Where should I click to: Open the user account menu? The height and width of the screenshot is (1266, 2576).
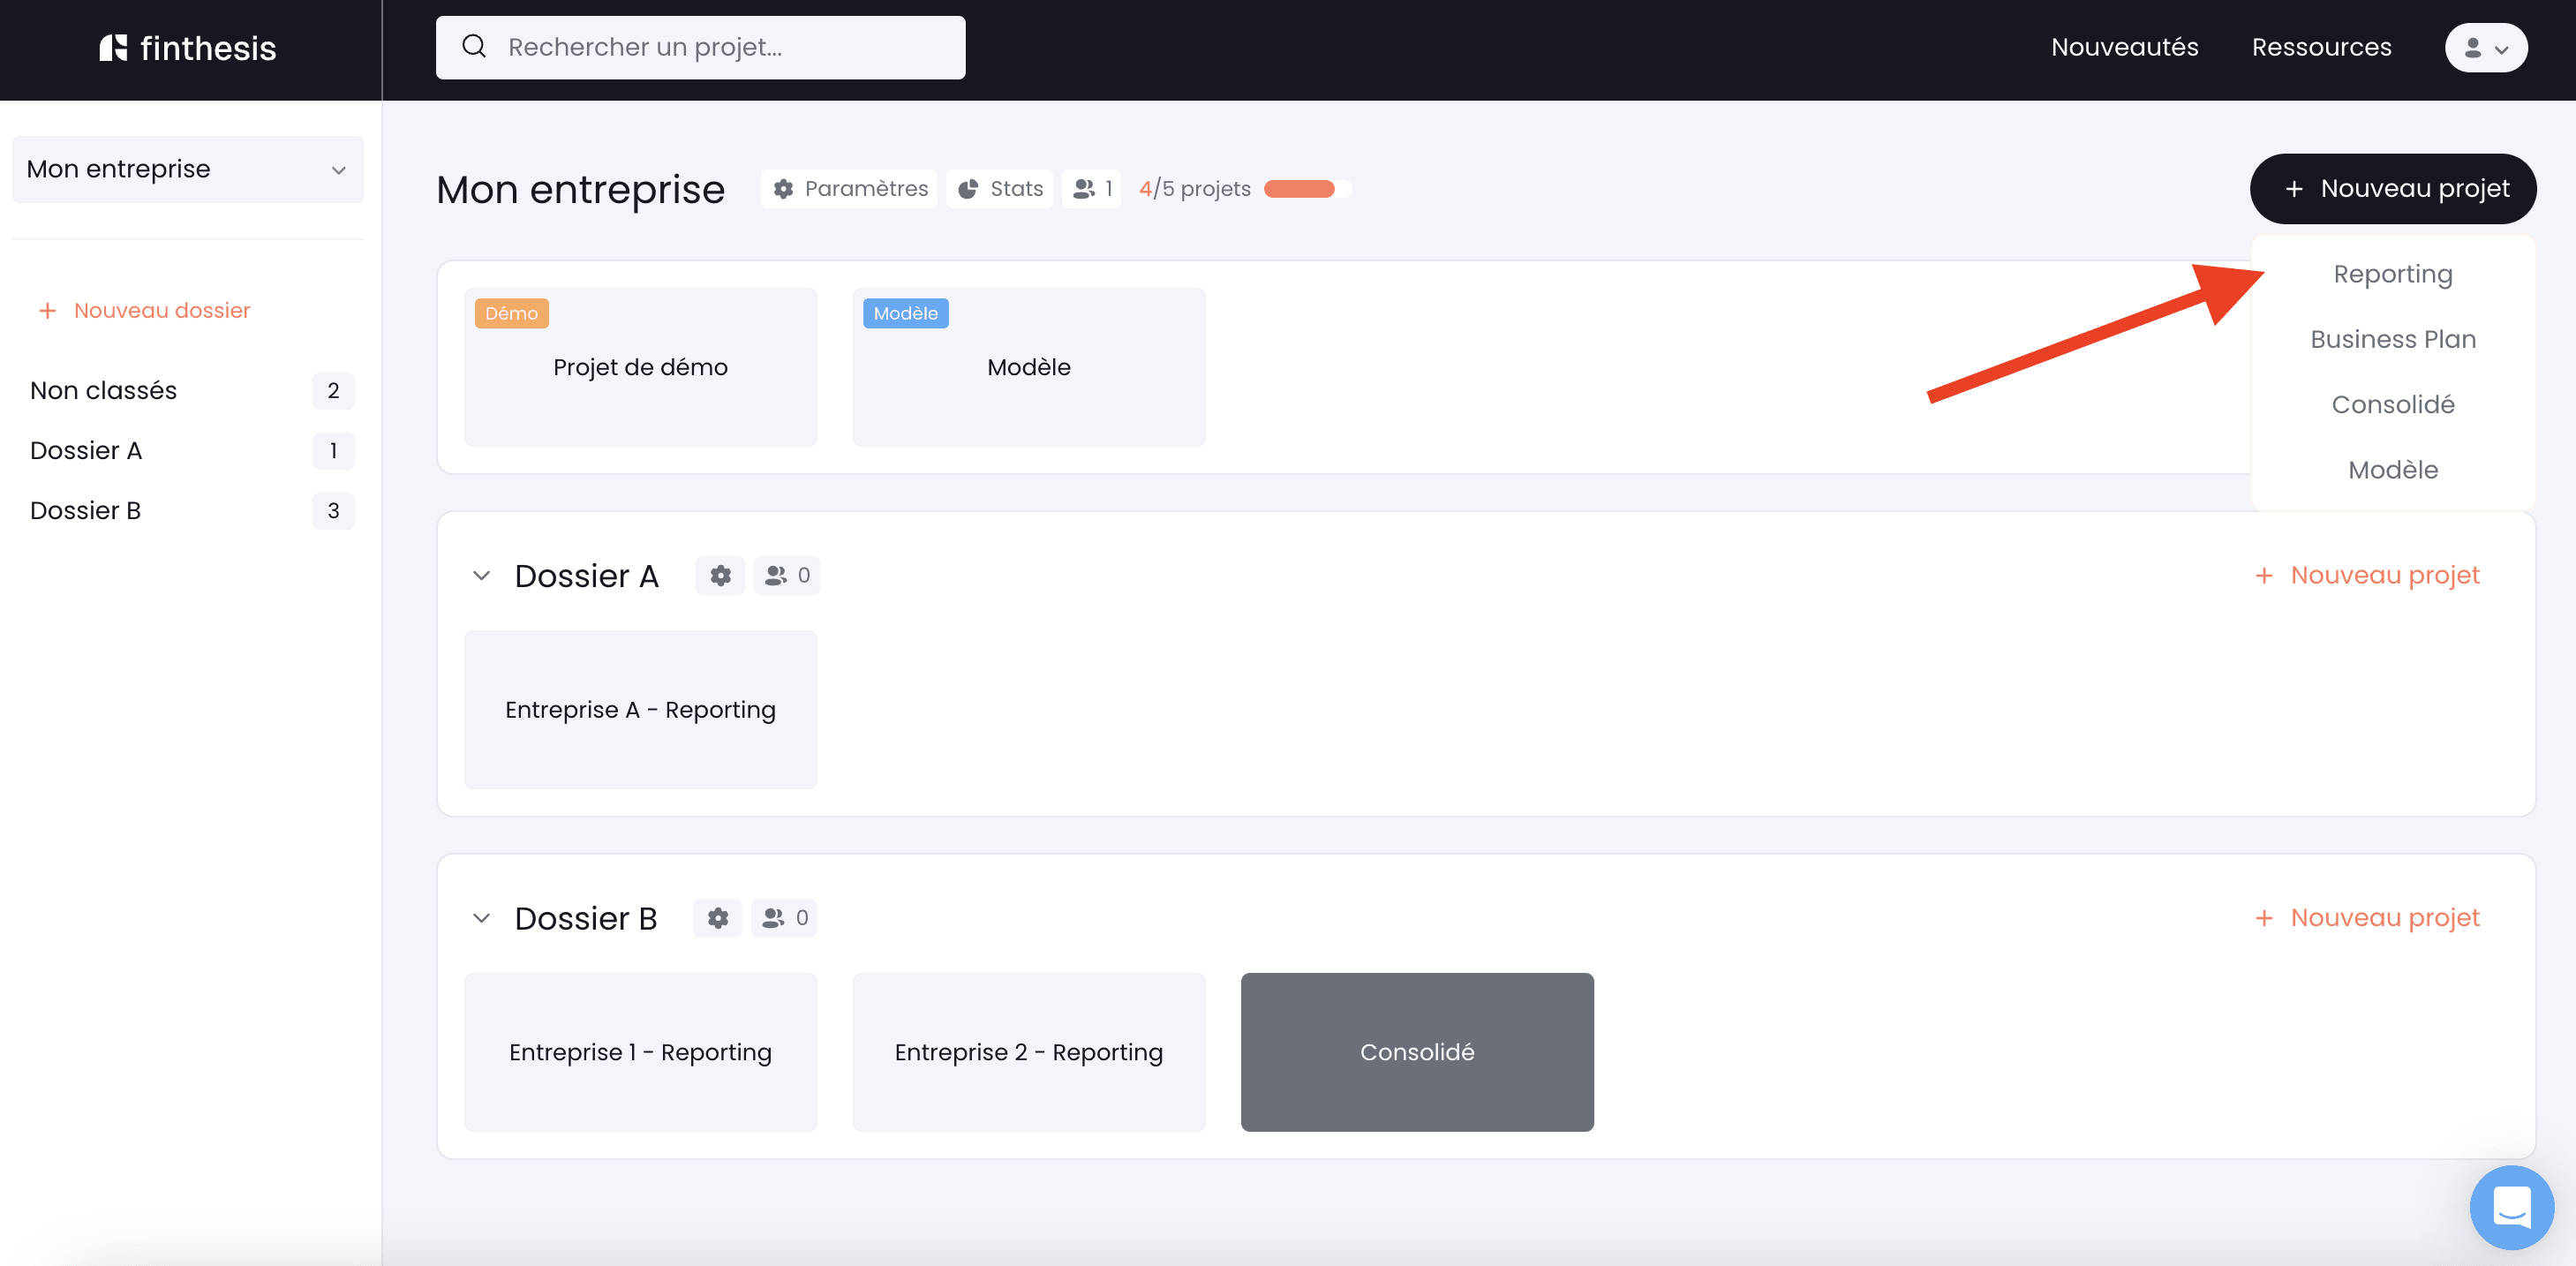[2486, 47]
